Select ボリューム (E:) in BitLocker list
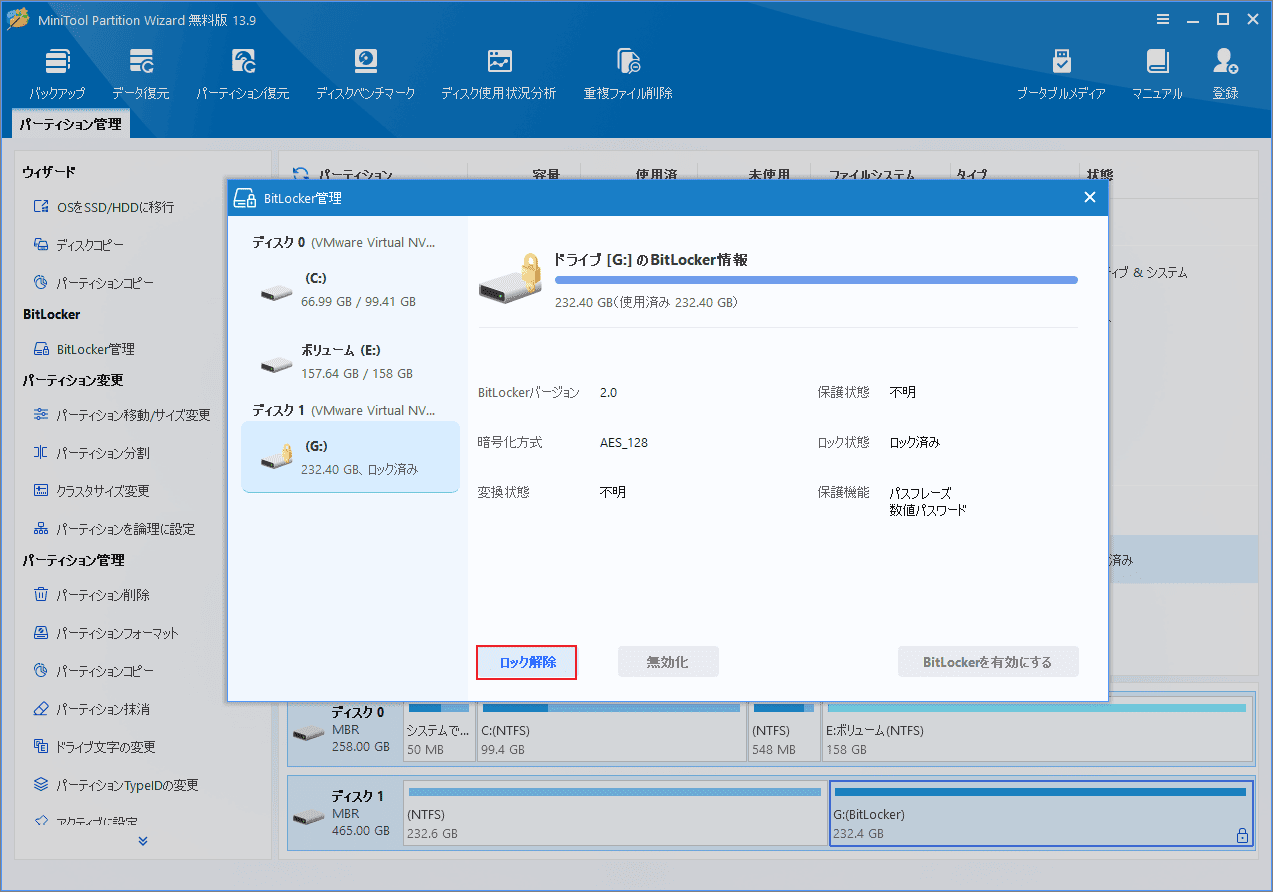Screen dimensions: 1273x892 tap(350, 362)
